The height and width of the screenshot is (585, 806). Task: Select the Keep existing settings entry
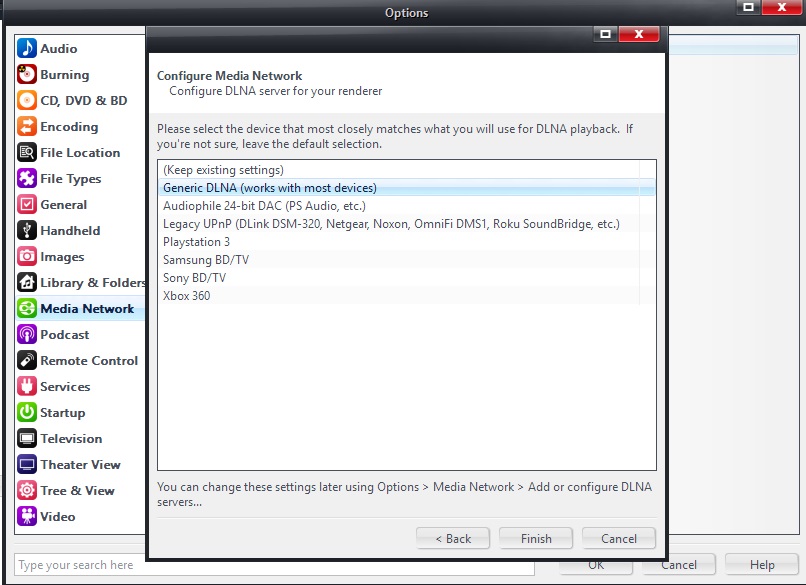point(223,170)
